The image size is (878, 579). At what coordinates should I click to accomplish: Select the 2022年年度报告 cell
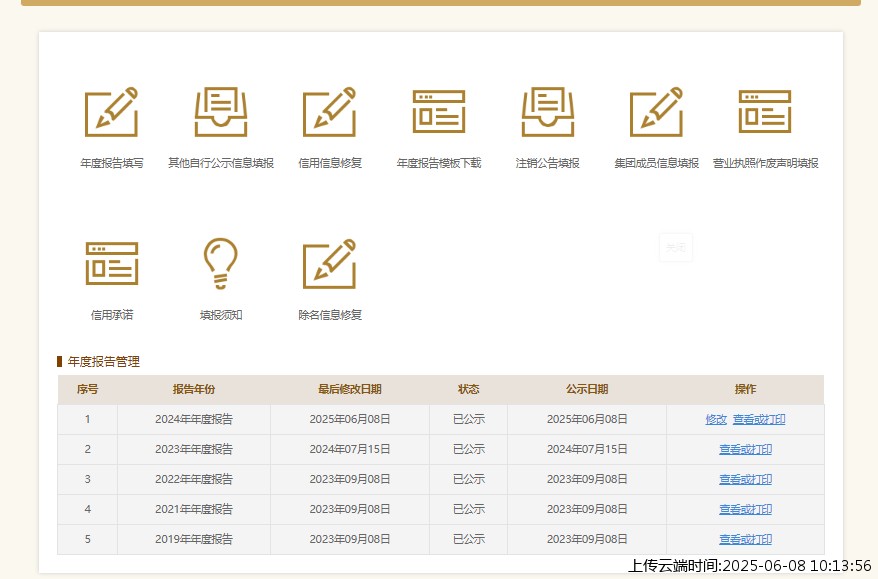tap(194, 479)
